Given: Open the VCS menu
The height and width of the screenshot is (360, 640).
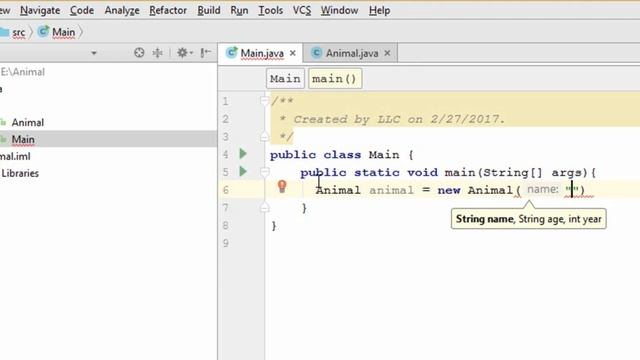Looking at the screenshot, I should (x=302, y=10).
